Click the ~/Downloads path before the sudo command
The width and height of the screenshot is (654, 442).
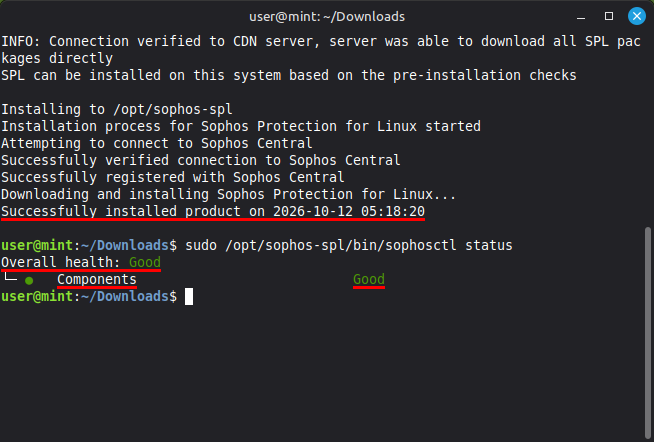coord(125,245)
